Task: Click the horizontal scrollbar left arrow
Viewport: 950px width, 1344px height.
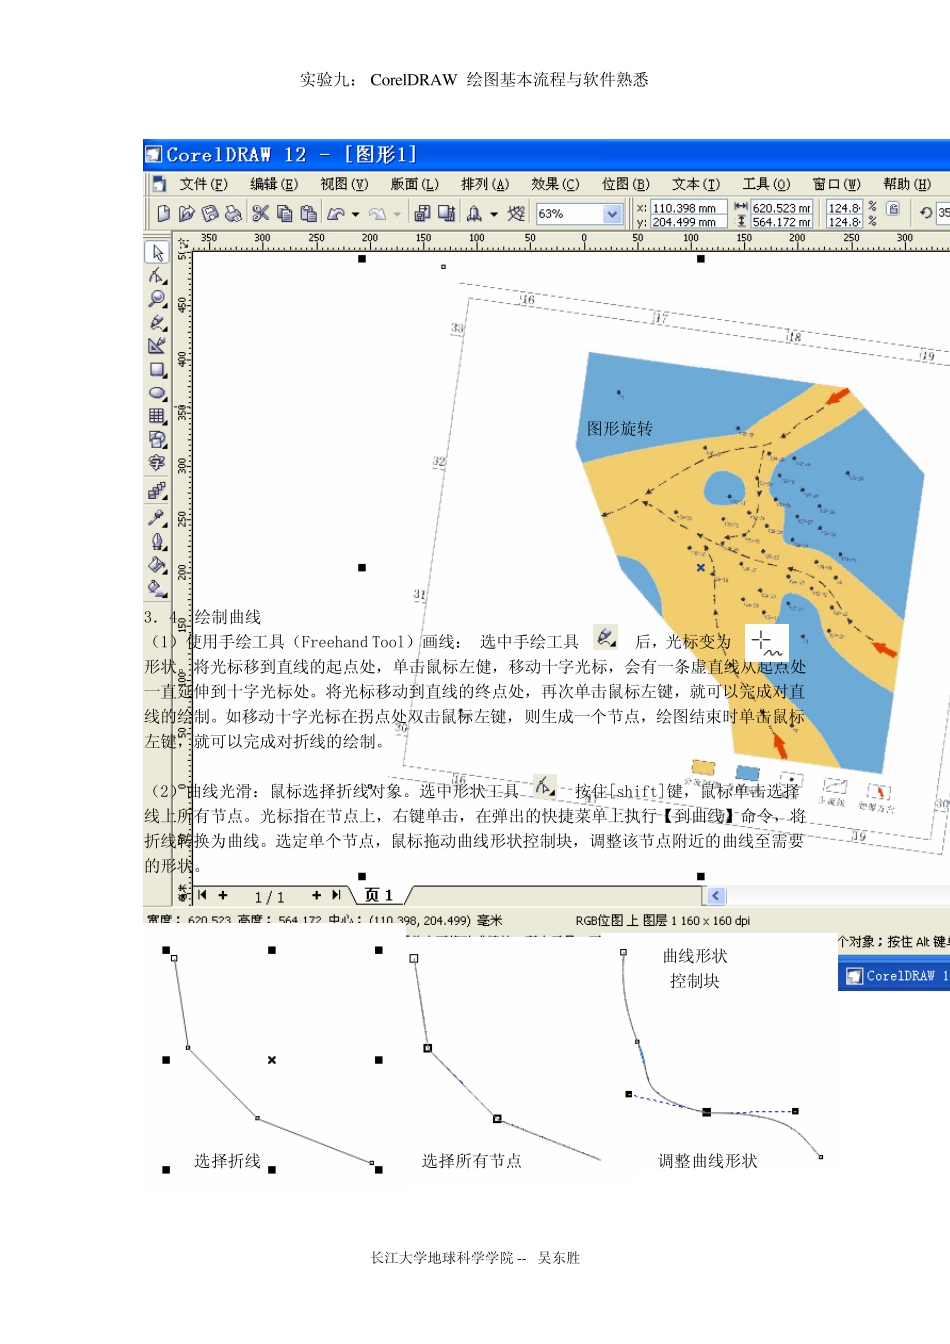Action: click(x=716, y=896)
